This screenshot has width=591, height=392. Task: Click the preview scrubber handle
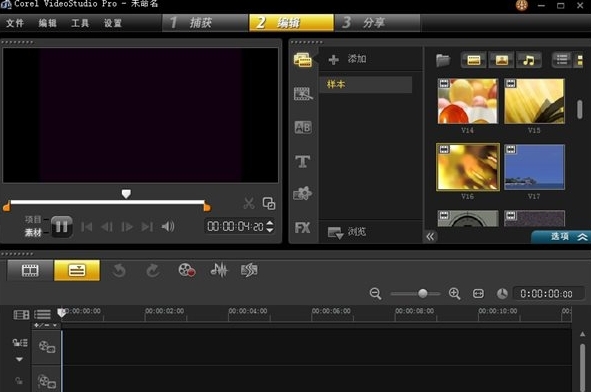(x=126, y=194)
